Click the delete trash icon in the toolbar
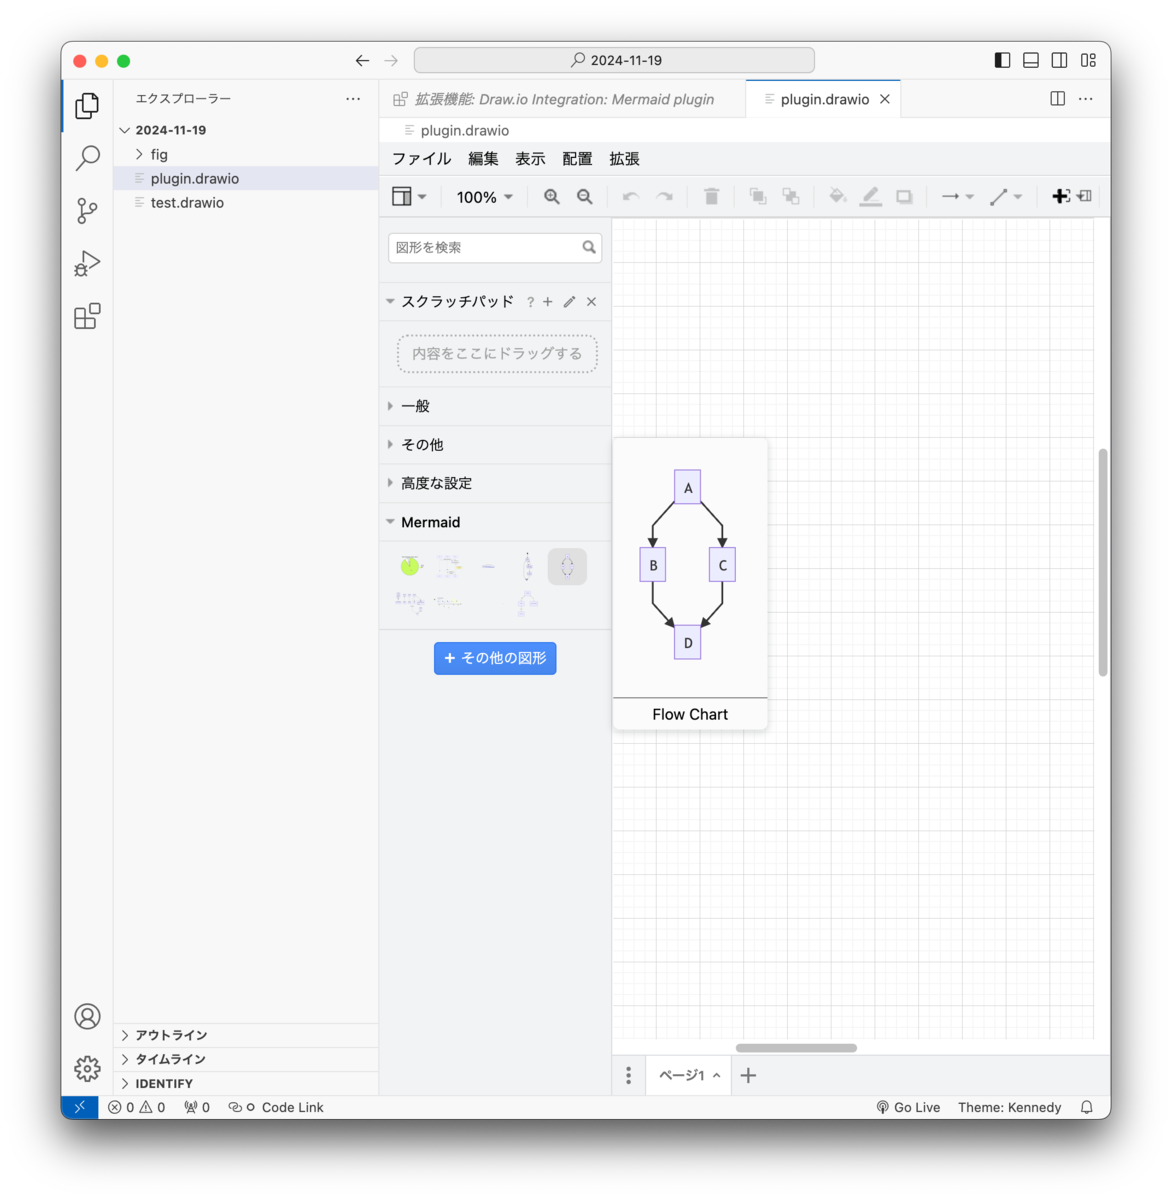 tap(711, 196)
